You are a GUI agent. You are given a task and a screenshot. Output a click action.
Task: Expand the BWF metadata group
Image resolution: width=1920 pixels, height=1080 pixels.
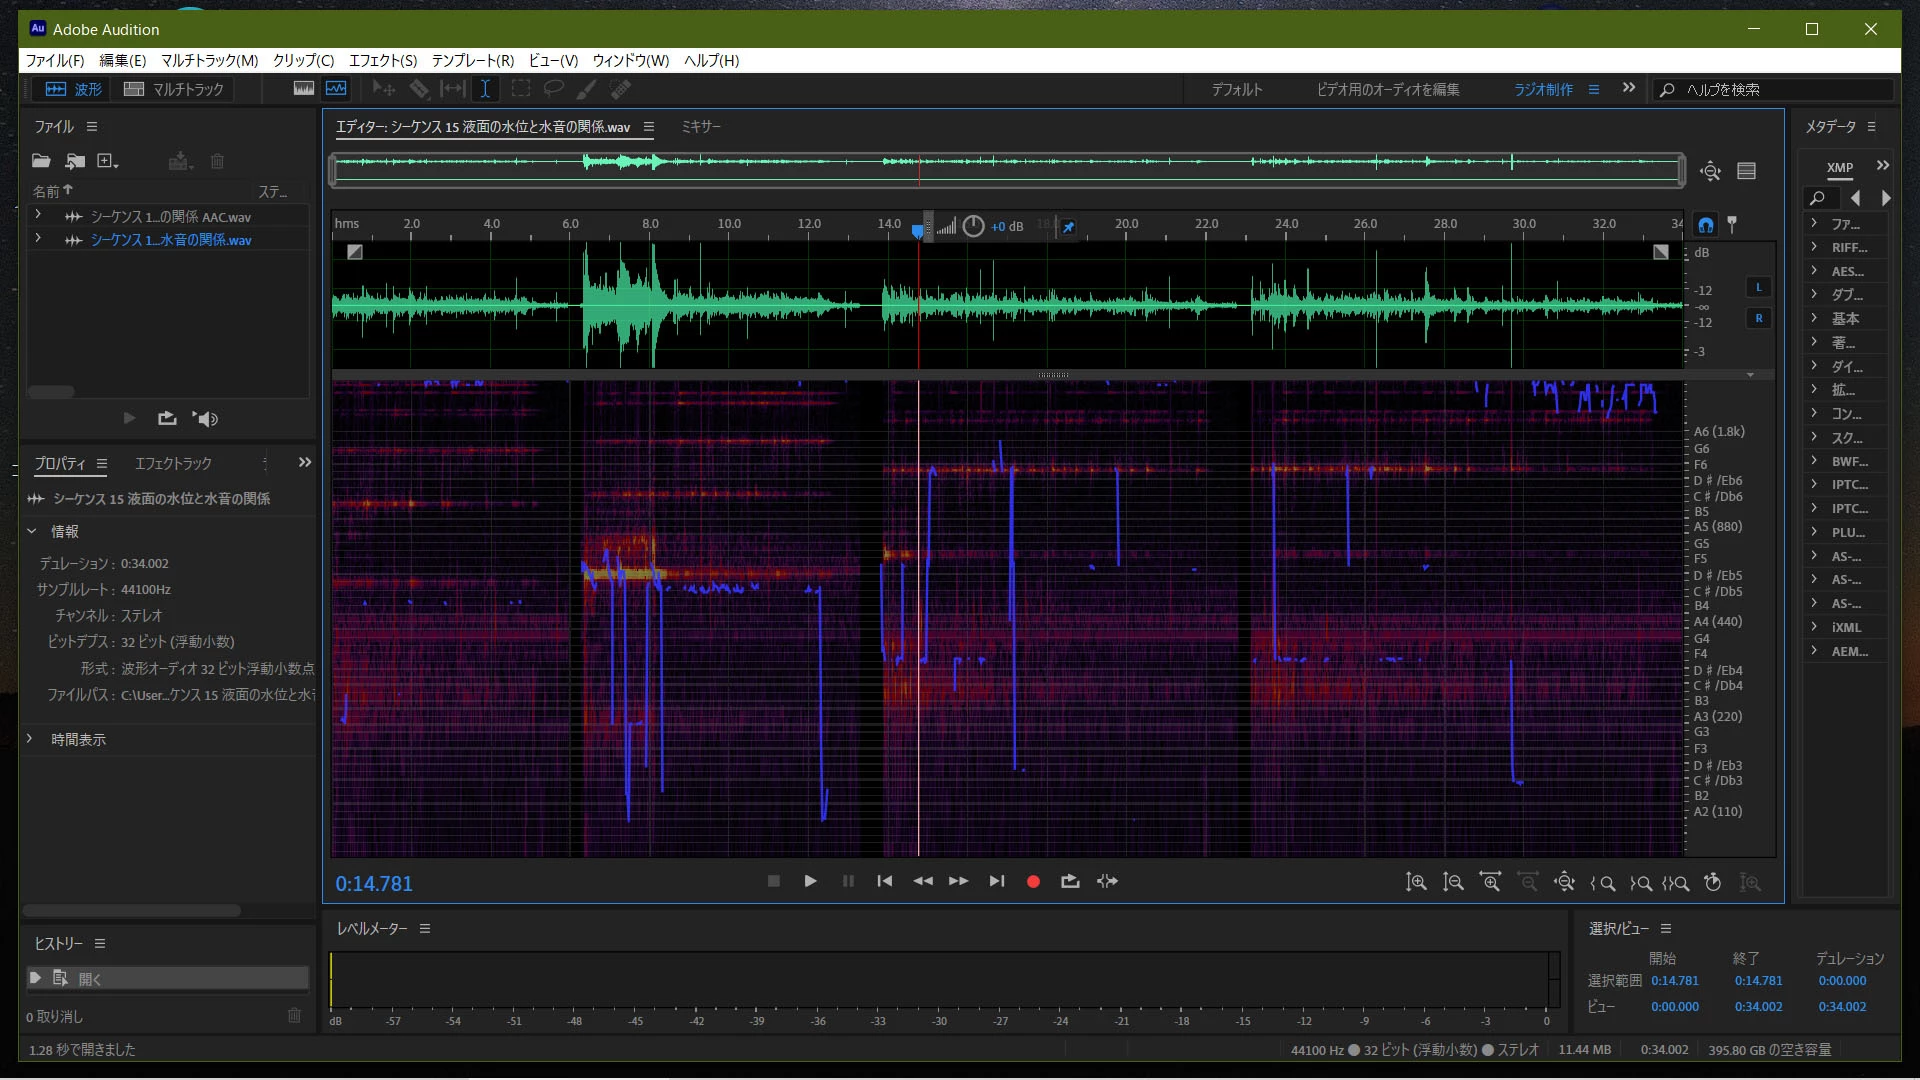[x=1814, y=461]
